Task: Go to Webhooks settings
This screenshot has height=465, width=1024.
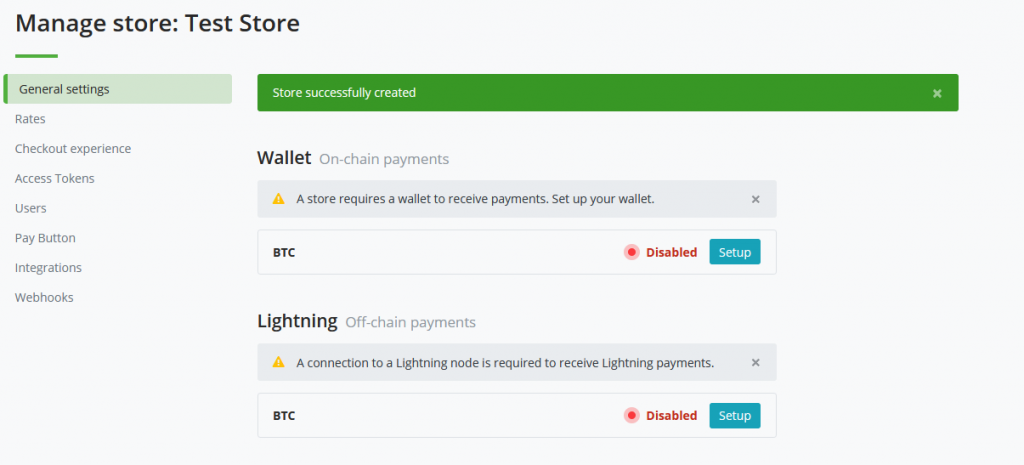Action: pos(44,297)
